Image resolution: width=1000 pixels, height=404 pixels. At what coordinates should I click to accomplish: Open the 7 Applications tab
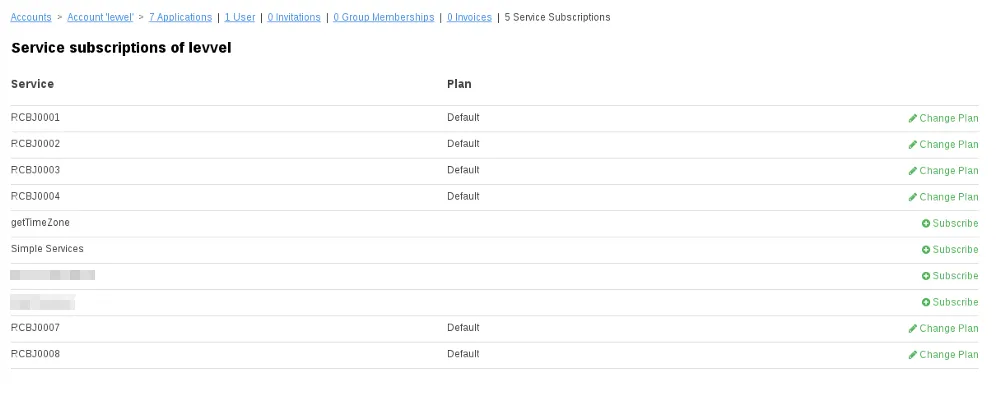180,17
